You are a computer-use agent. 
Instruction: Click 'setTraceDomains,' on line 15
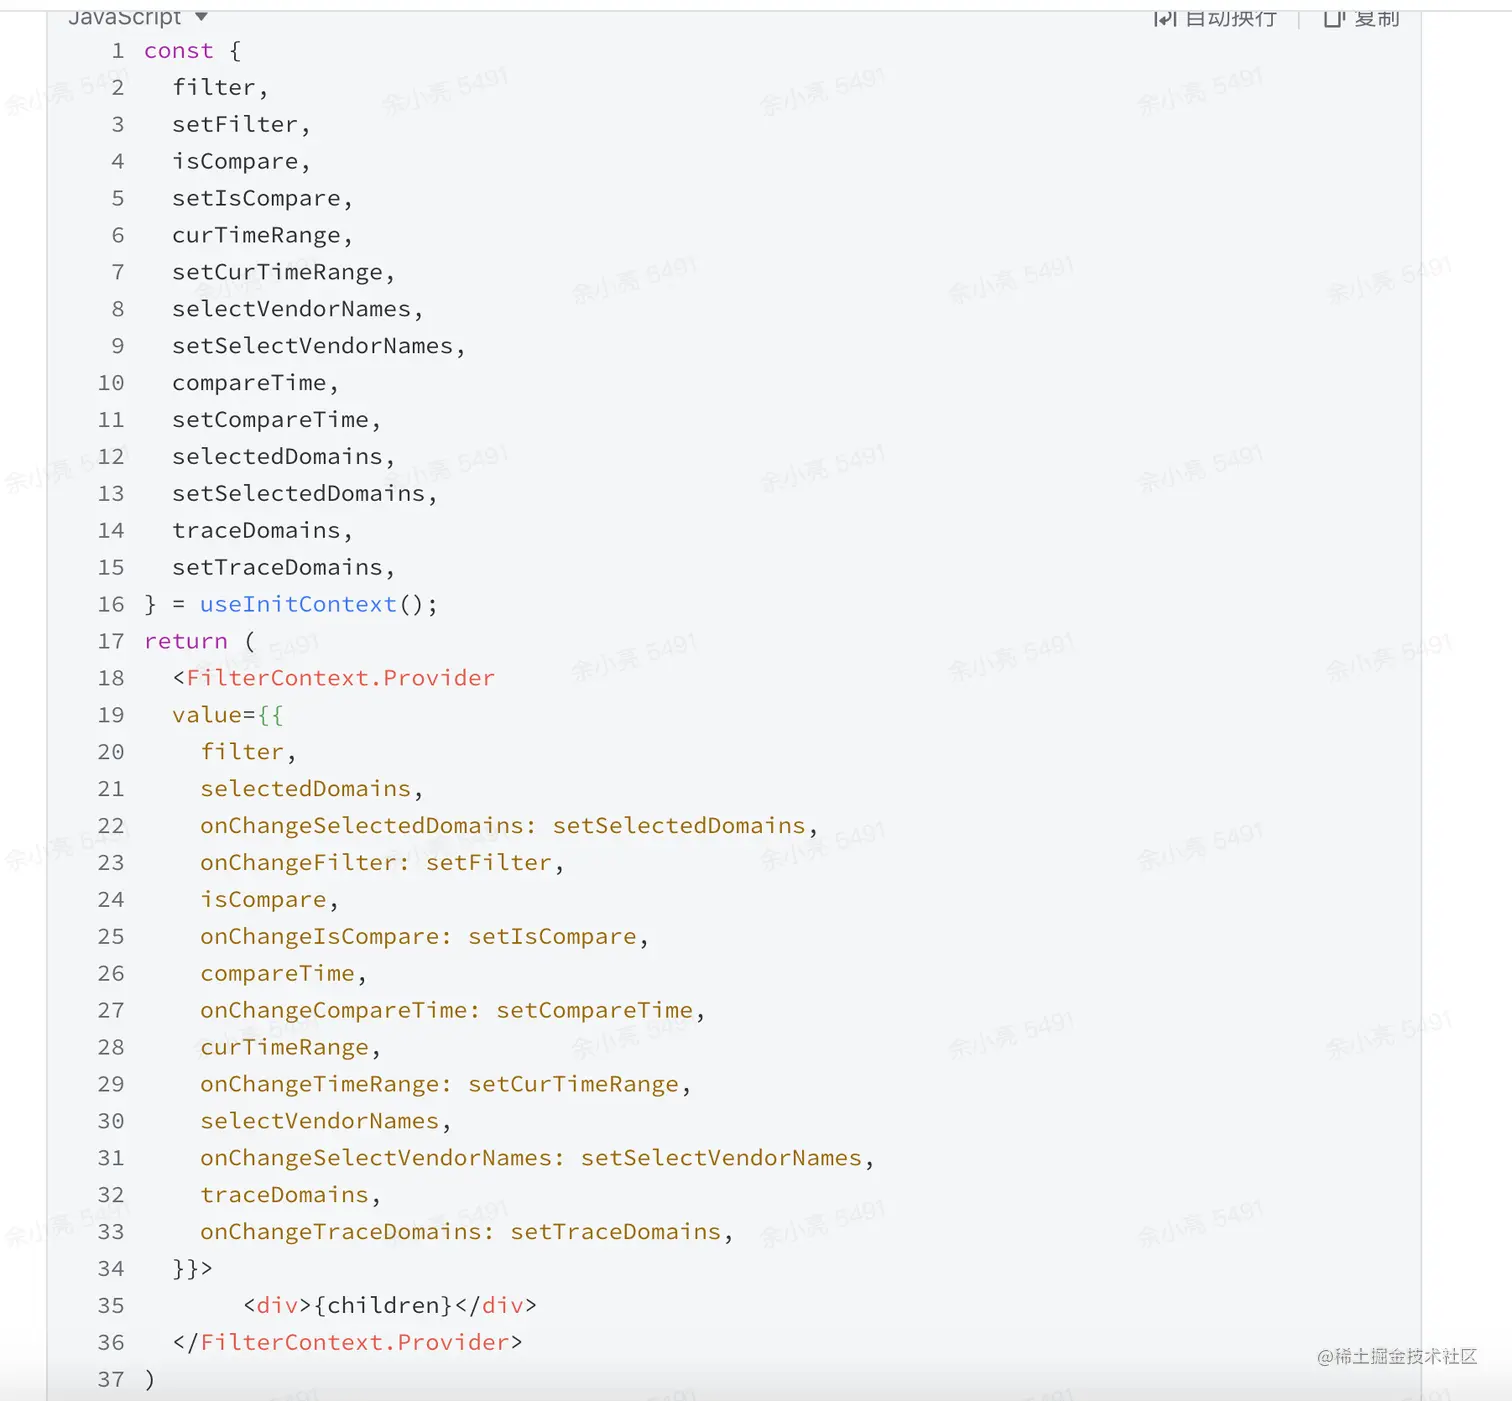point(283,568)
